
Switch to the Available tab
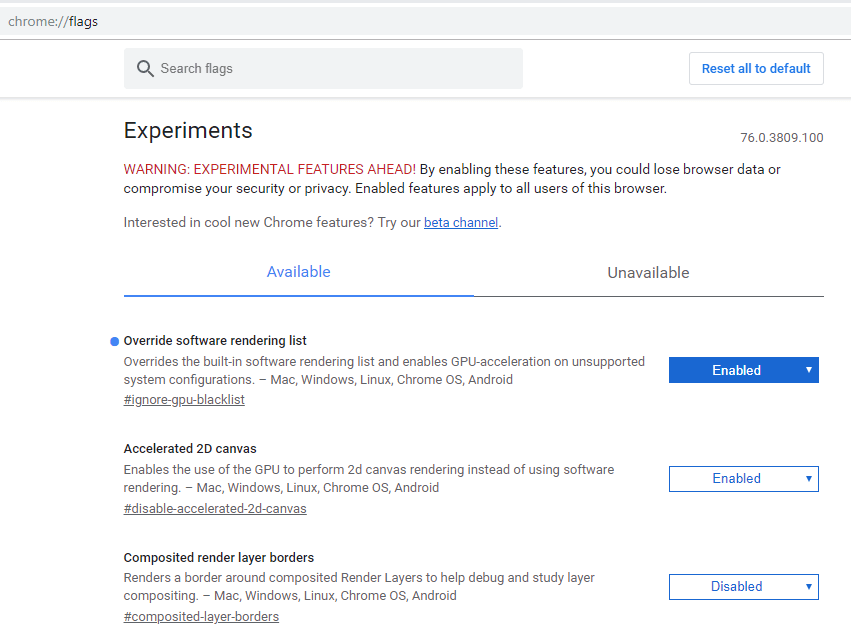[x=298, y=272]
